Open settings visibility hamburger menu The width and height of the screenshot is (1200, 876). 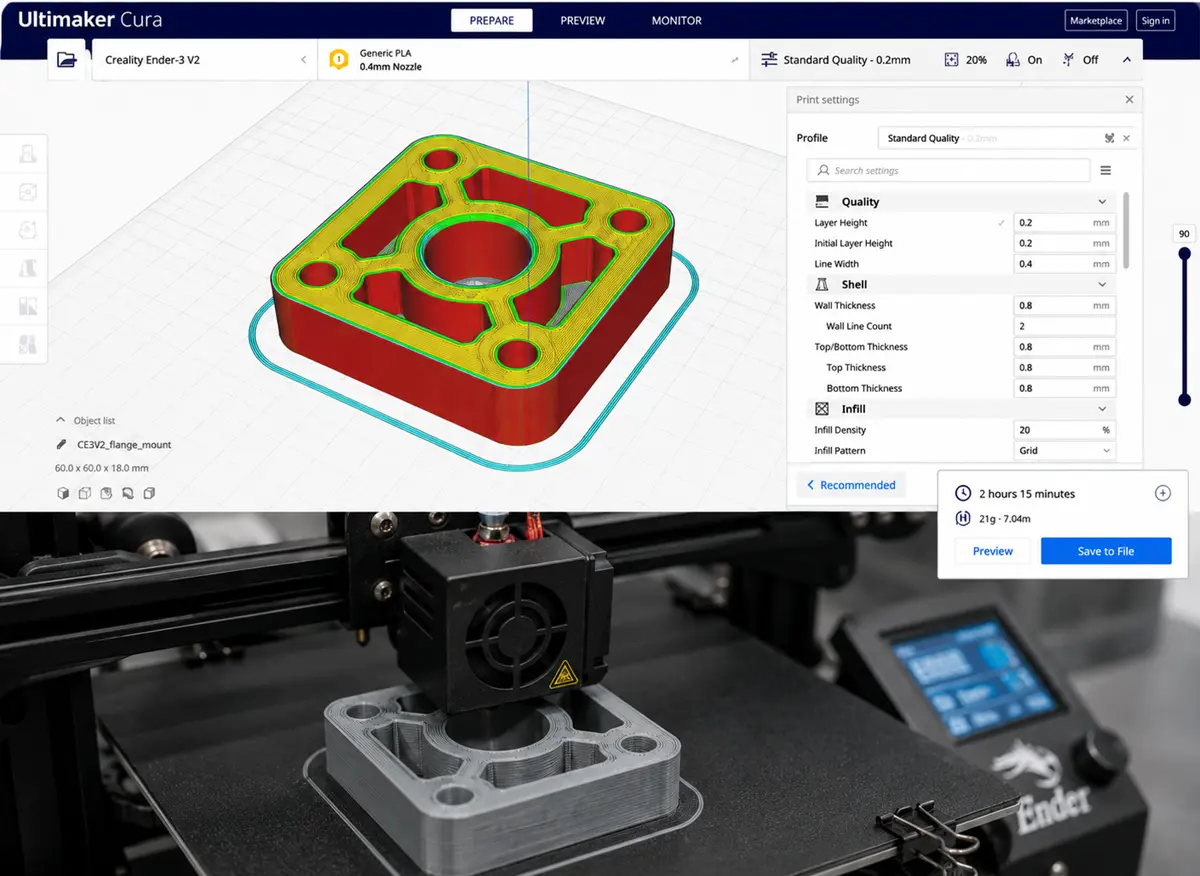click(x=1106, y=170)
